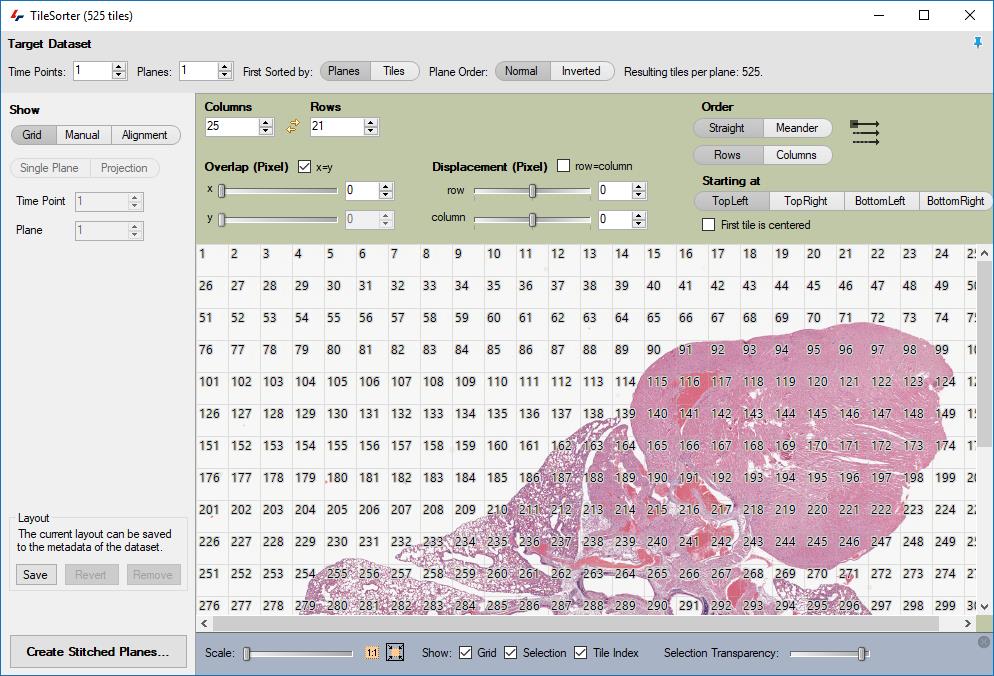Viewport: 994px width, 676px height.
Task: Click the Displacement column slider handle
Action: tap(532, 219)
